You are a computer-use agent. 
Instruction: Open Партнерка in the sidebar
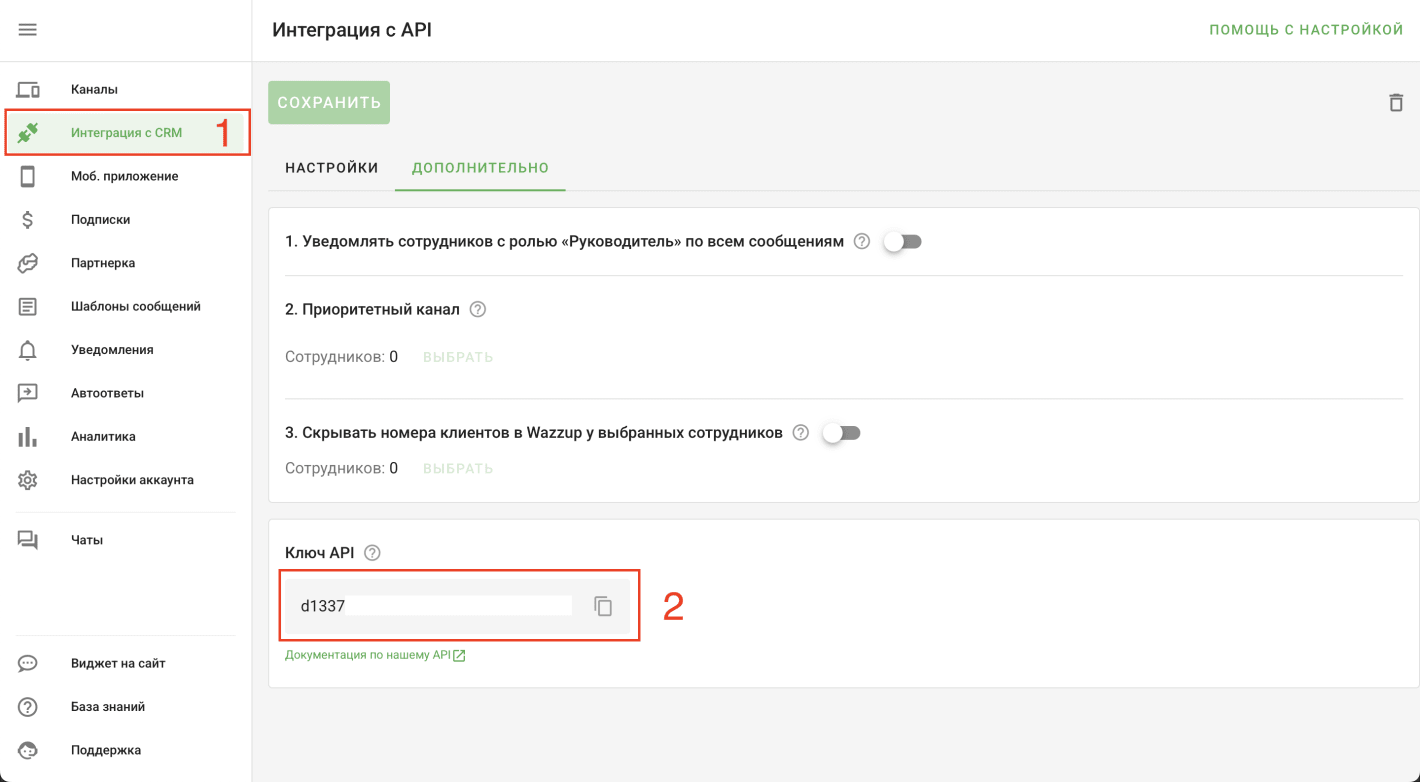pos(103,263)
